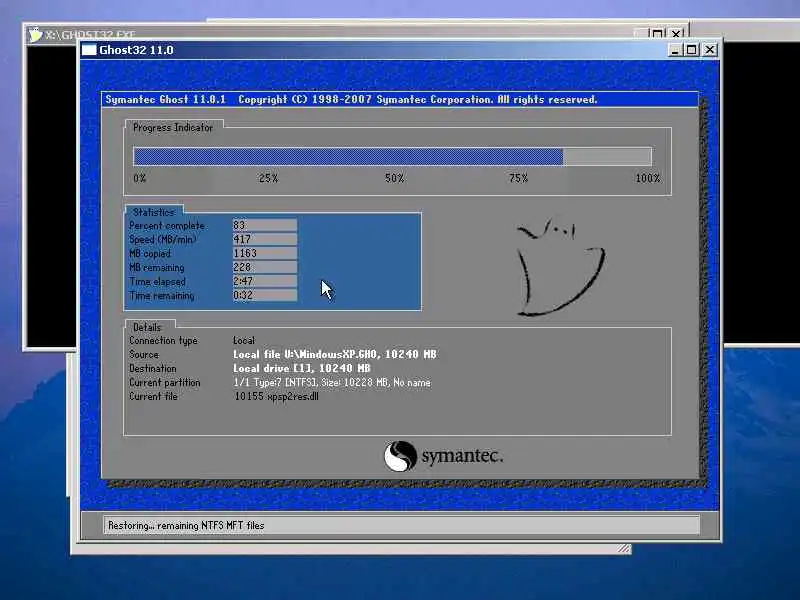
Task: Click the MB remaining value 228
Action: click(264, 267)
